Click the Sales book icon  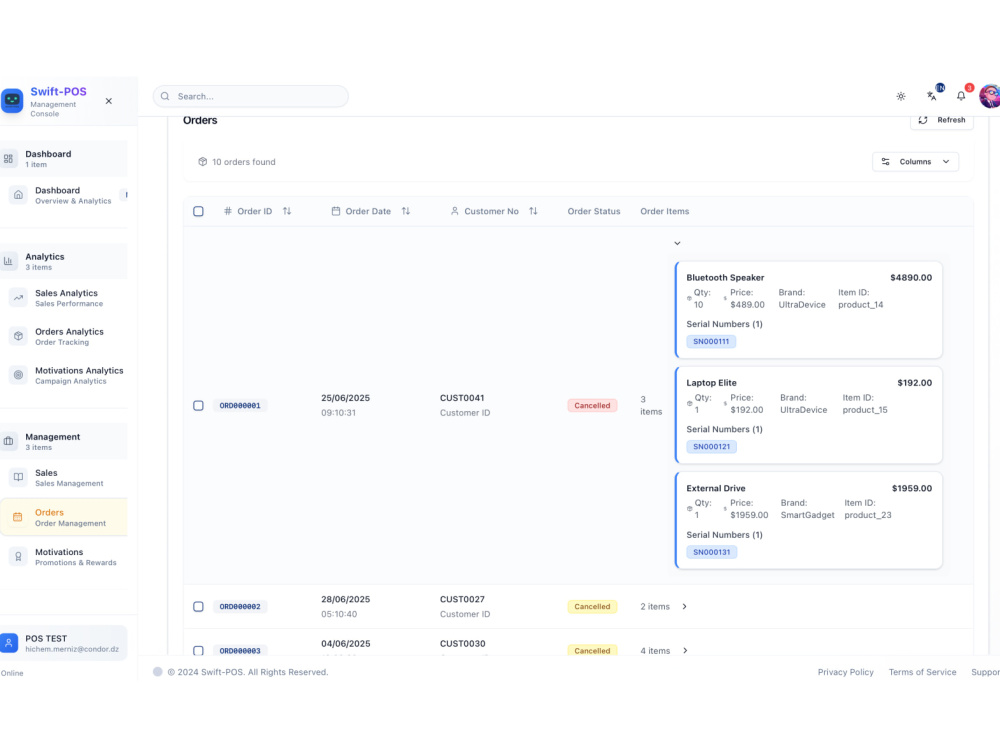[x=18, y=477]
